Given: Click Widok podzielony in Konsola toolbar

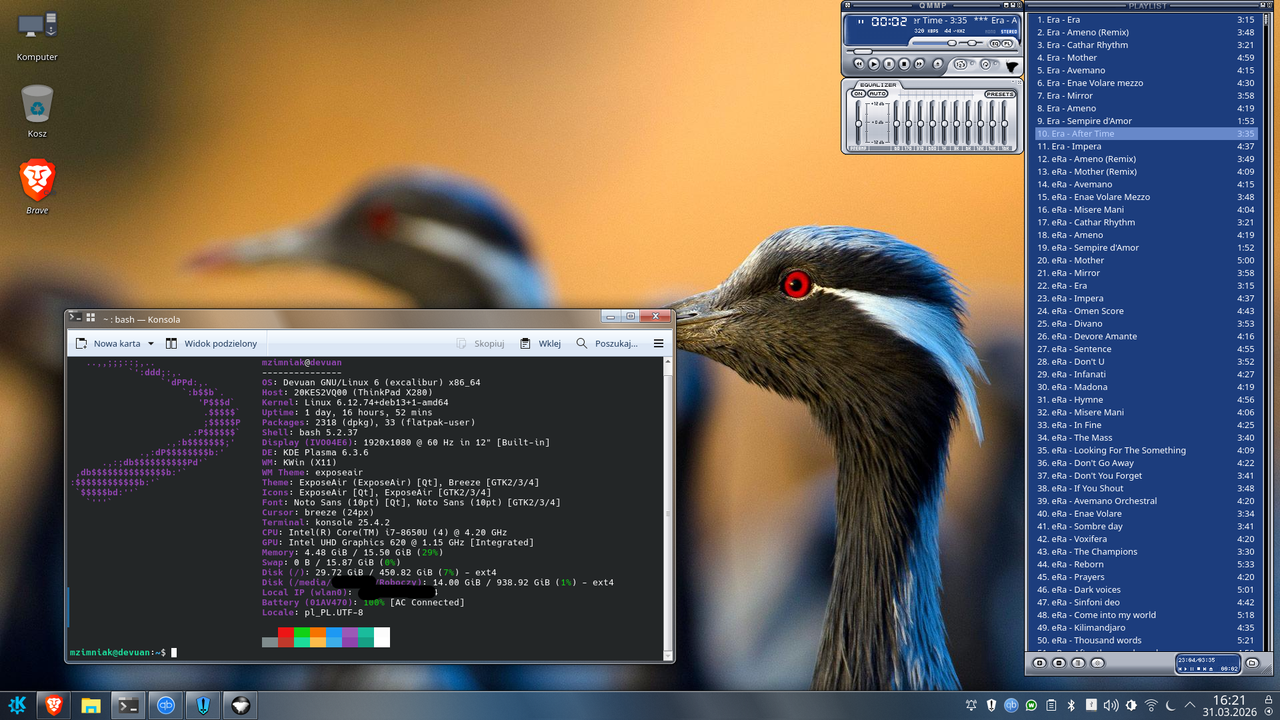Looking at the screenshot, I should (x=211, y=344).
